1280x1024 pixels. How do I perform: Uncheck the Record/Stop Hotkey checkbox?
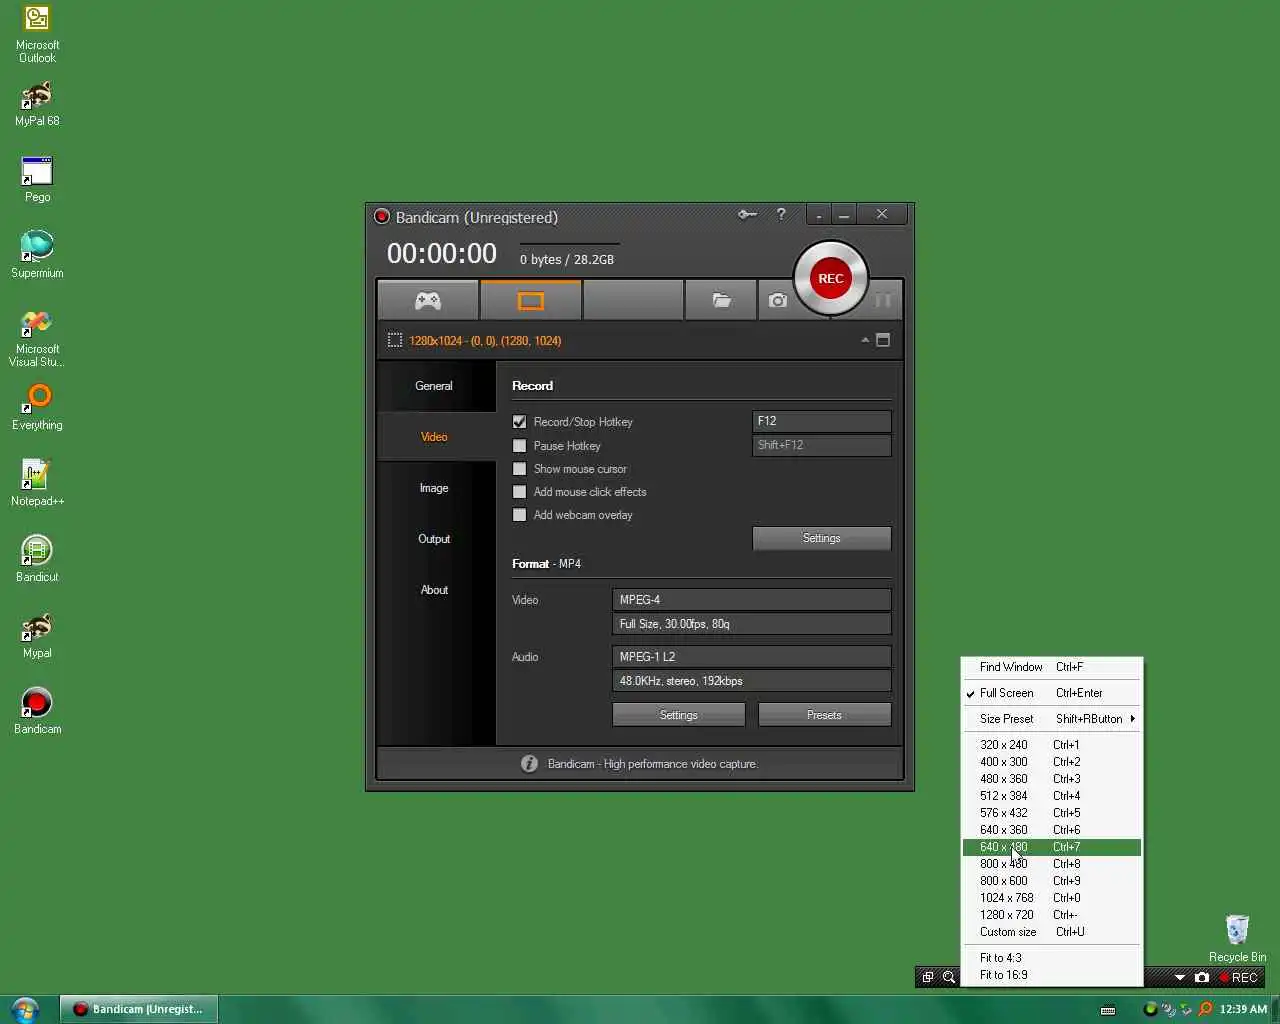coord(519,422)
